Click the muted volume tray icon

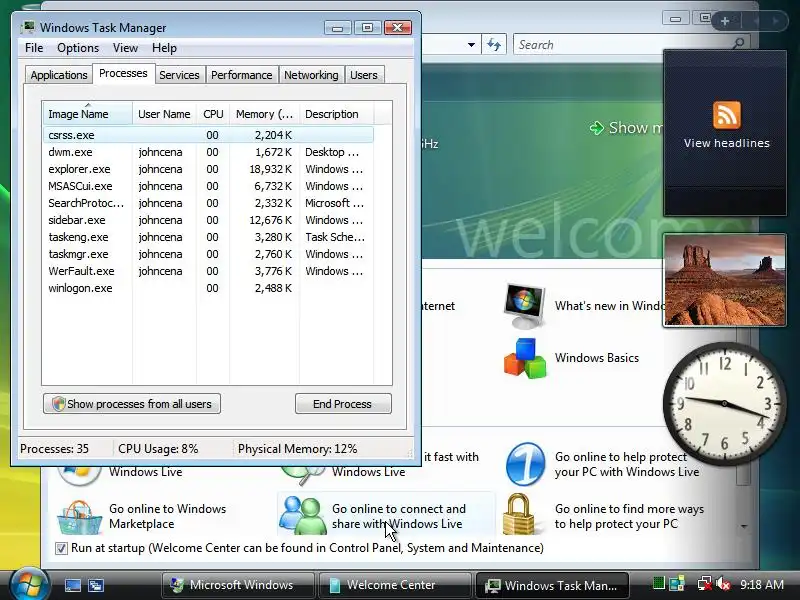(x=723, y=584)
